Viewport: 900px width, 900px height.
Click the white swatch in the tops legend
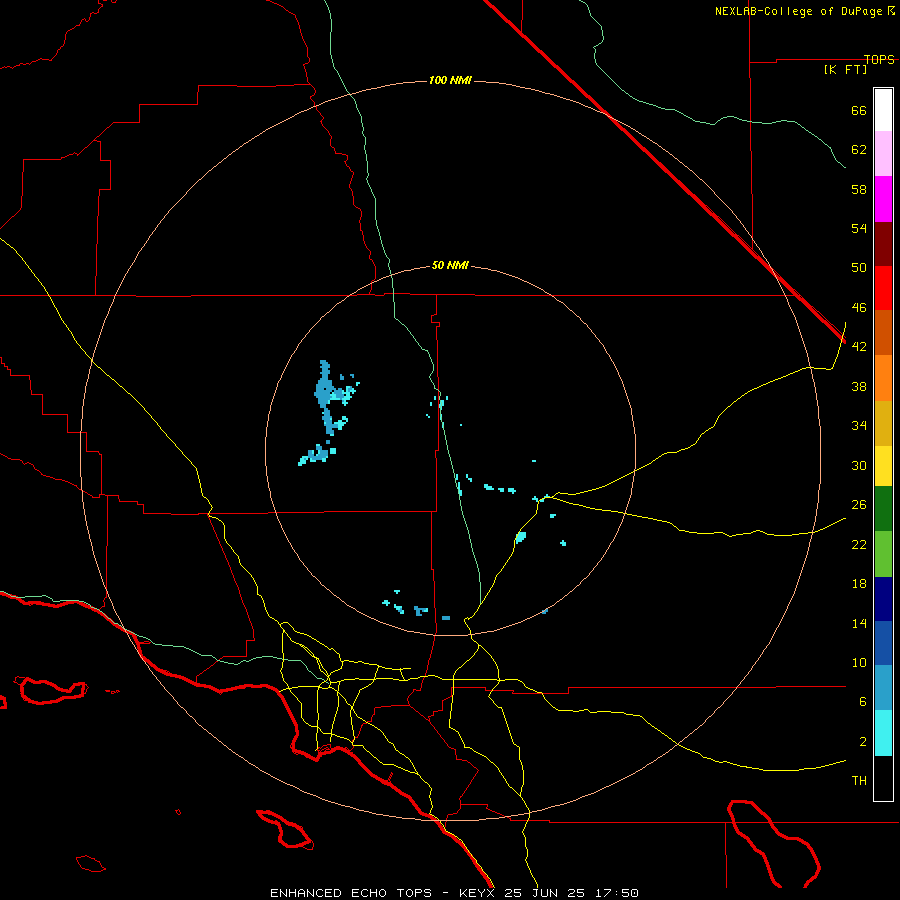[883, 110]
